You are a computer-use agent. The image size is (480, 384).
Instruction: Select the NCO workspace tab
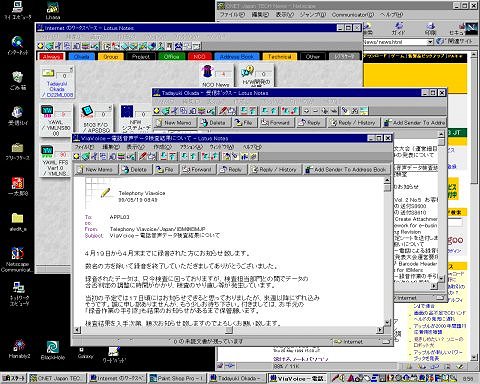point(199,57)
